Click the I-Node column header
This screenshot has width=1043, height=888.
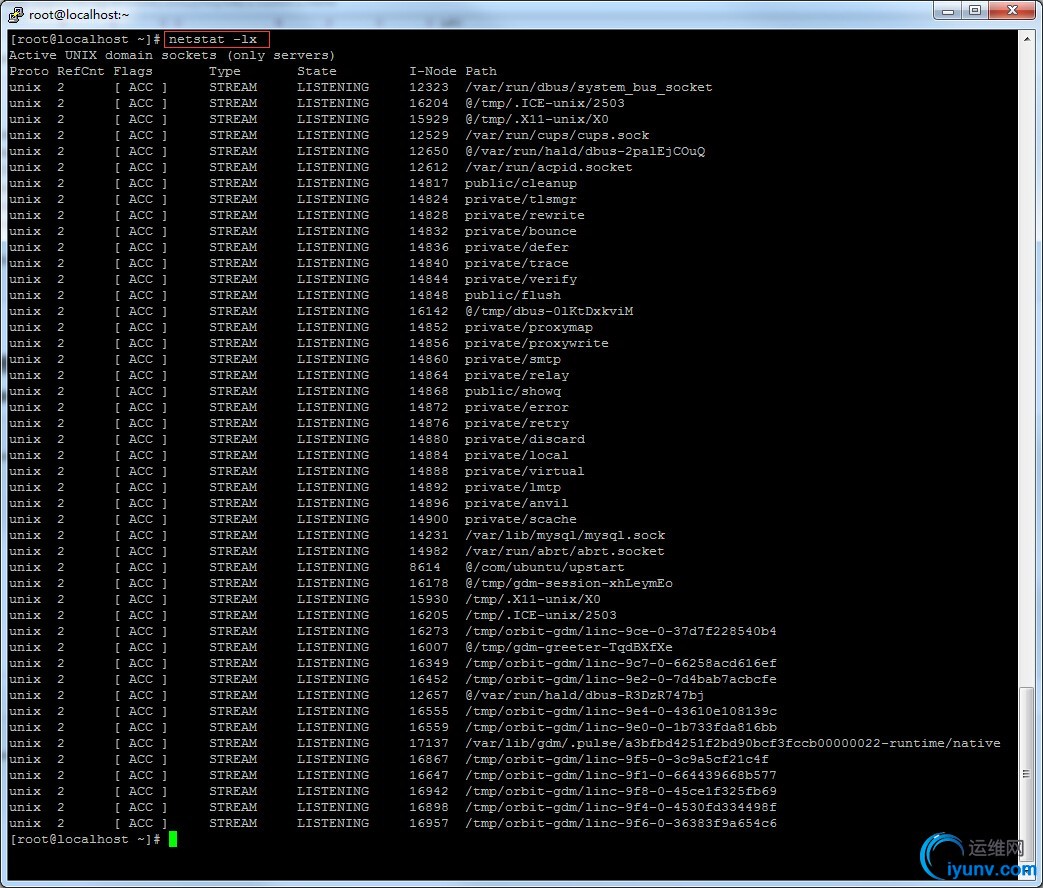click(x=433, y=71)
